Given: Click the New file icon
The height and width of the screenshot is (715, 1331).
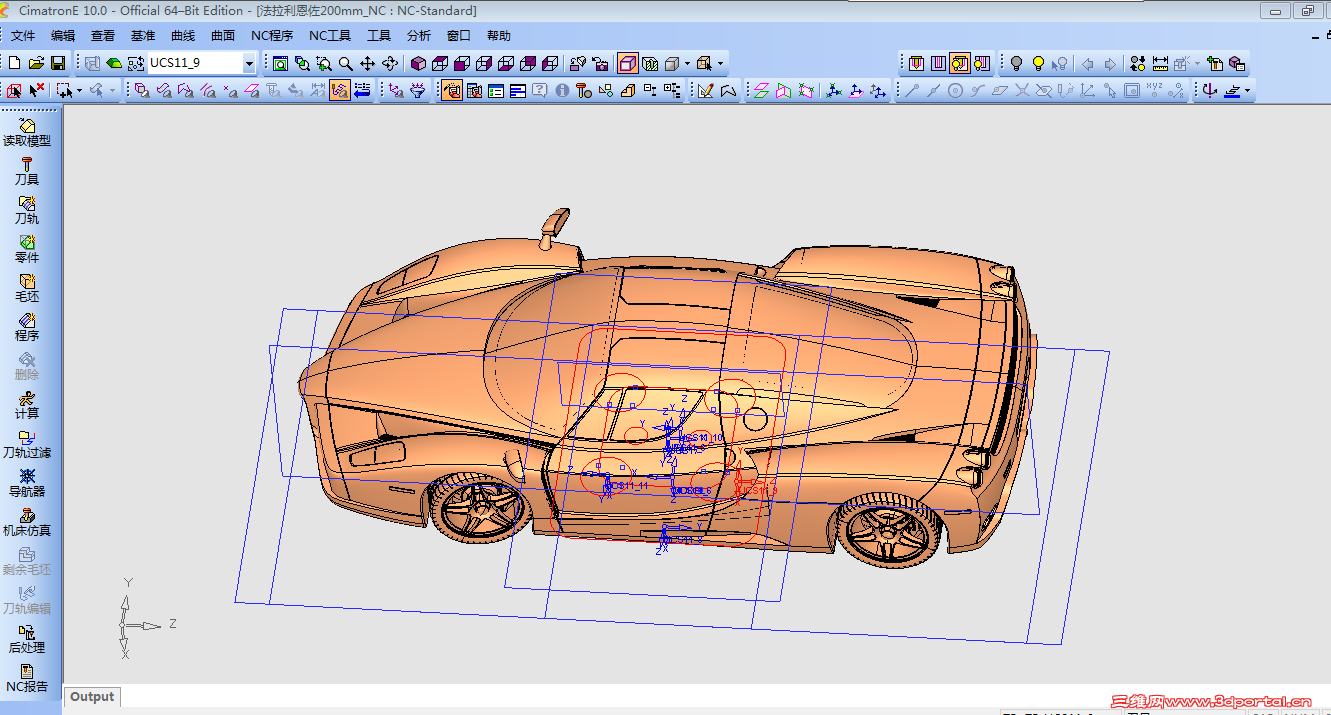Looking at the screenshot, I should 15,63.
